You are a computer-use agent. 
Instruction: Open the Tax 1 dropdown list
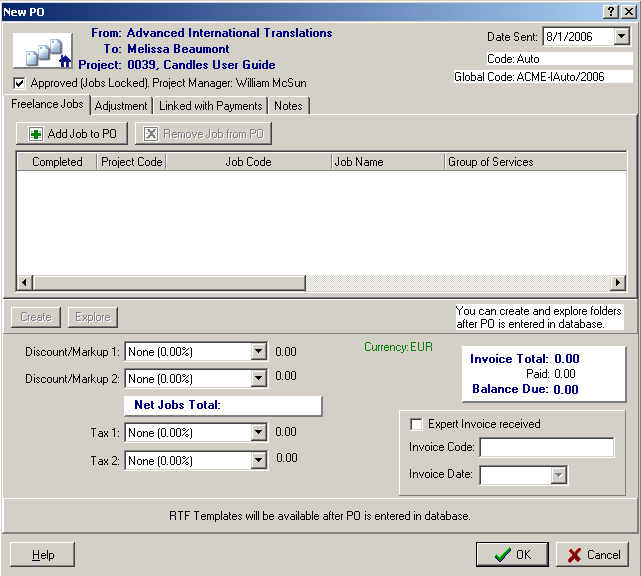[258, 433]
